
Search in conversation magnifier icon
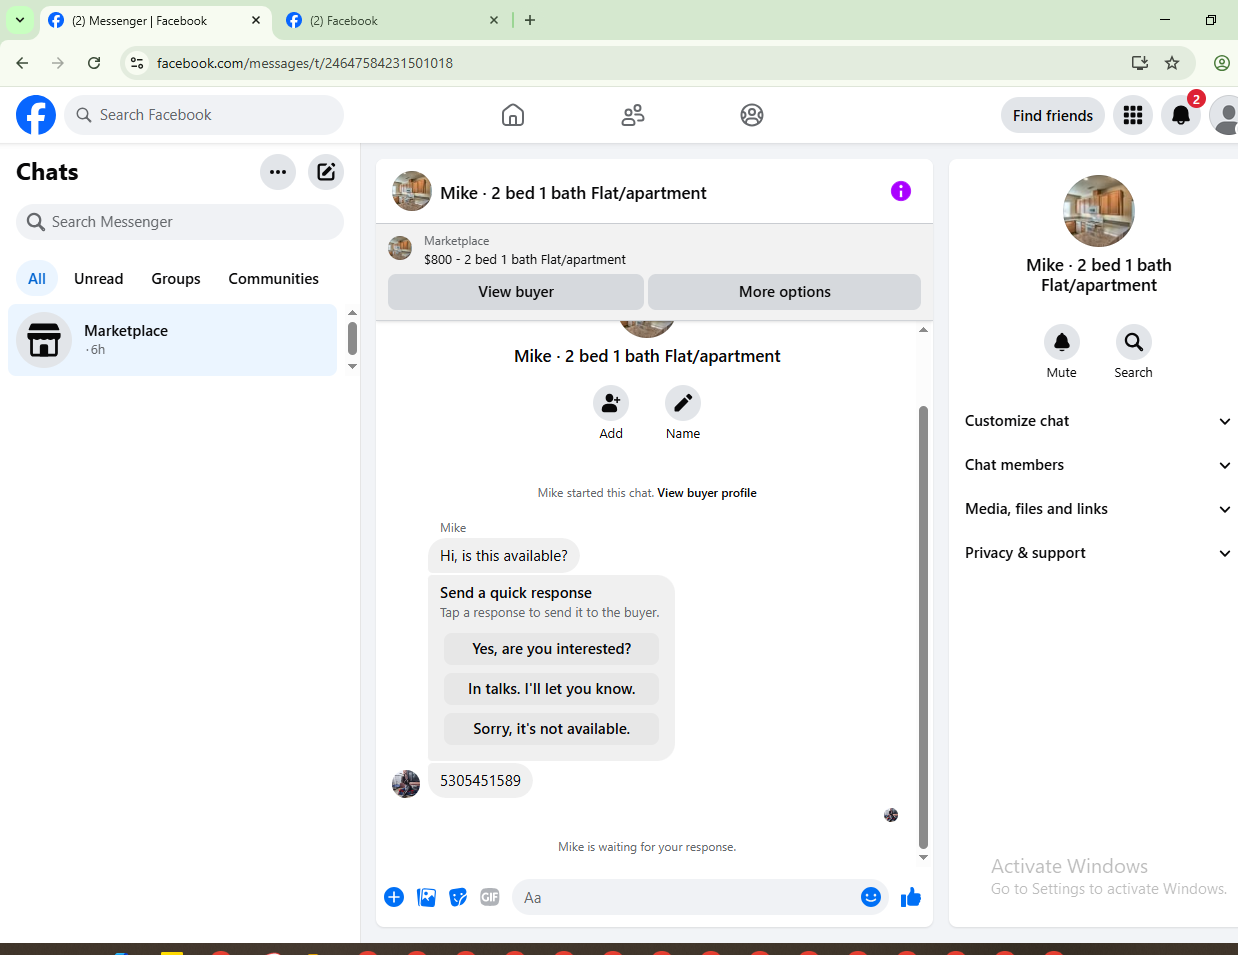(1134, 342)
